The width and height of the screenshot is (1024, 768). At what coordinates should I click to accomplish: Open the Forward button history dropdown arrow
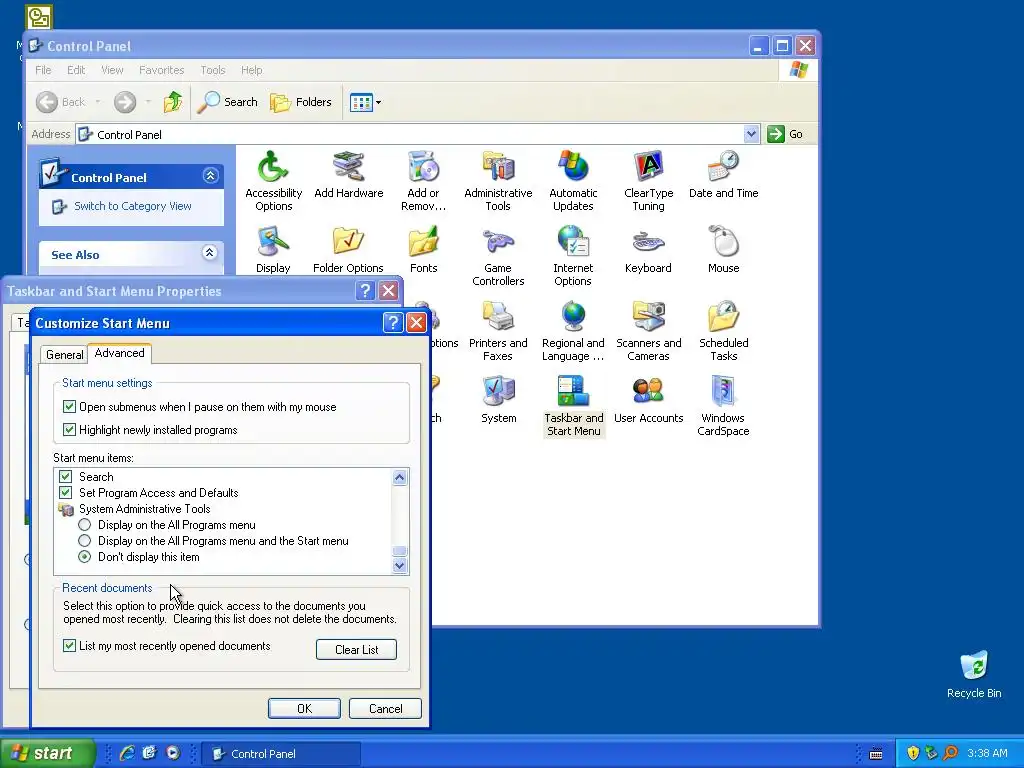click(x=148, y=102)
